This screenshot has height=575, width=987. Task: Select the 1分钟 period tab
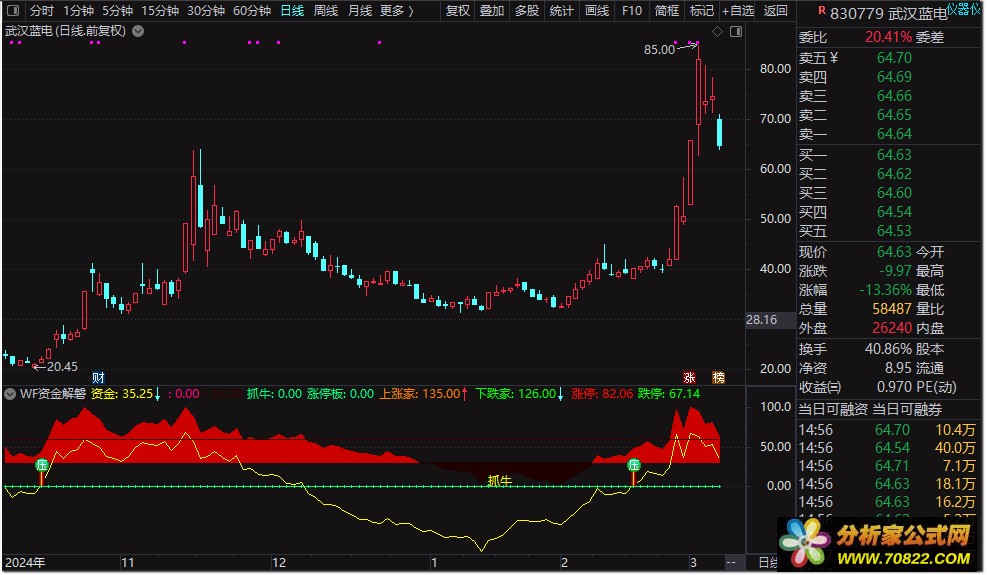78,11
